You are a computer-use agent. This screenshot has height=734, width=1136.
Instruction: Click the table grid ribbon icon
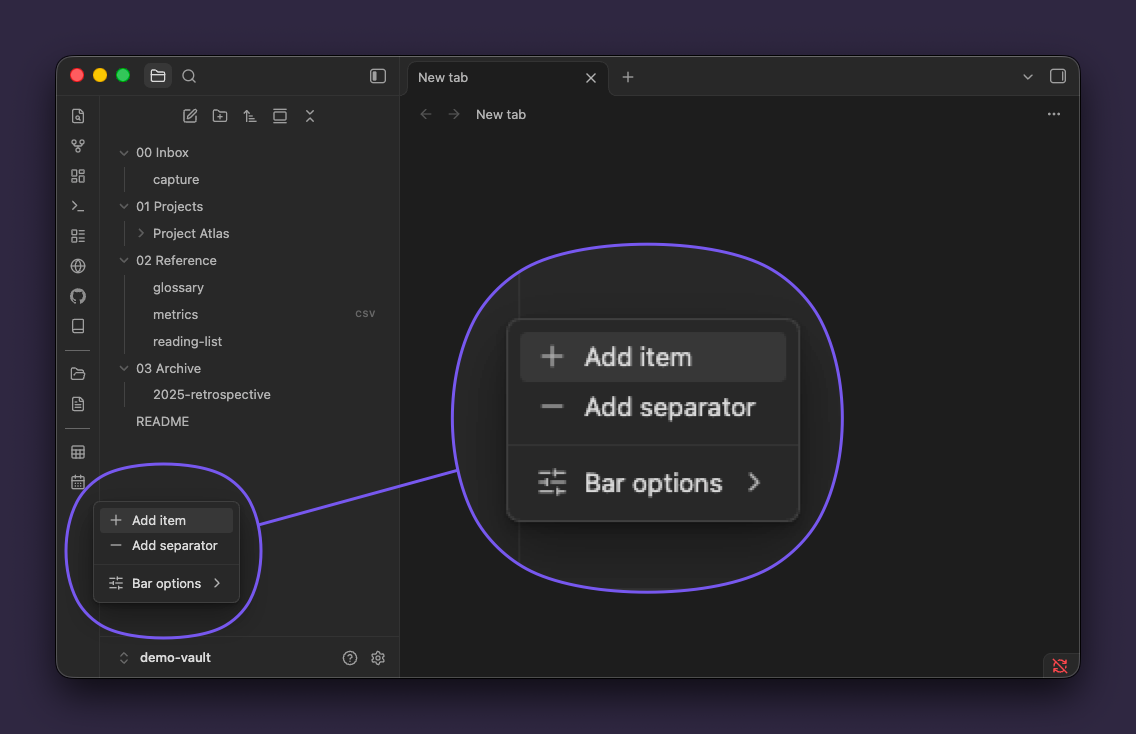[x=78, y=452]
